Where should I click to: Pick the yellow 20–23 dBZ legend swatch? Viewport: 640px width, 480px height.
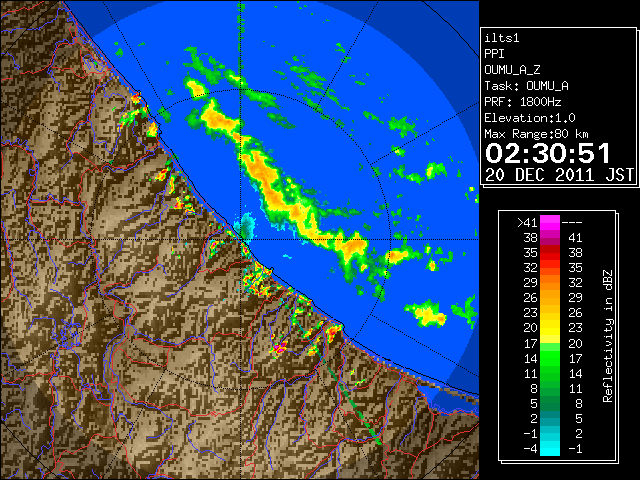click(550, 328)
